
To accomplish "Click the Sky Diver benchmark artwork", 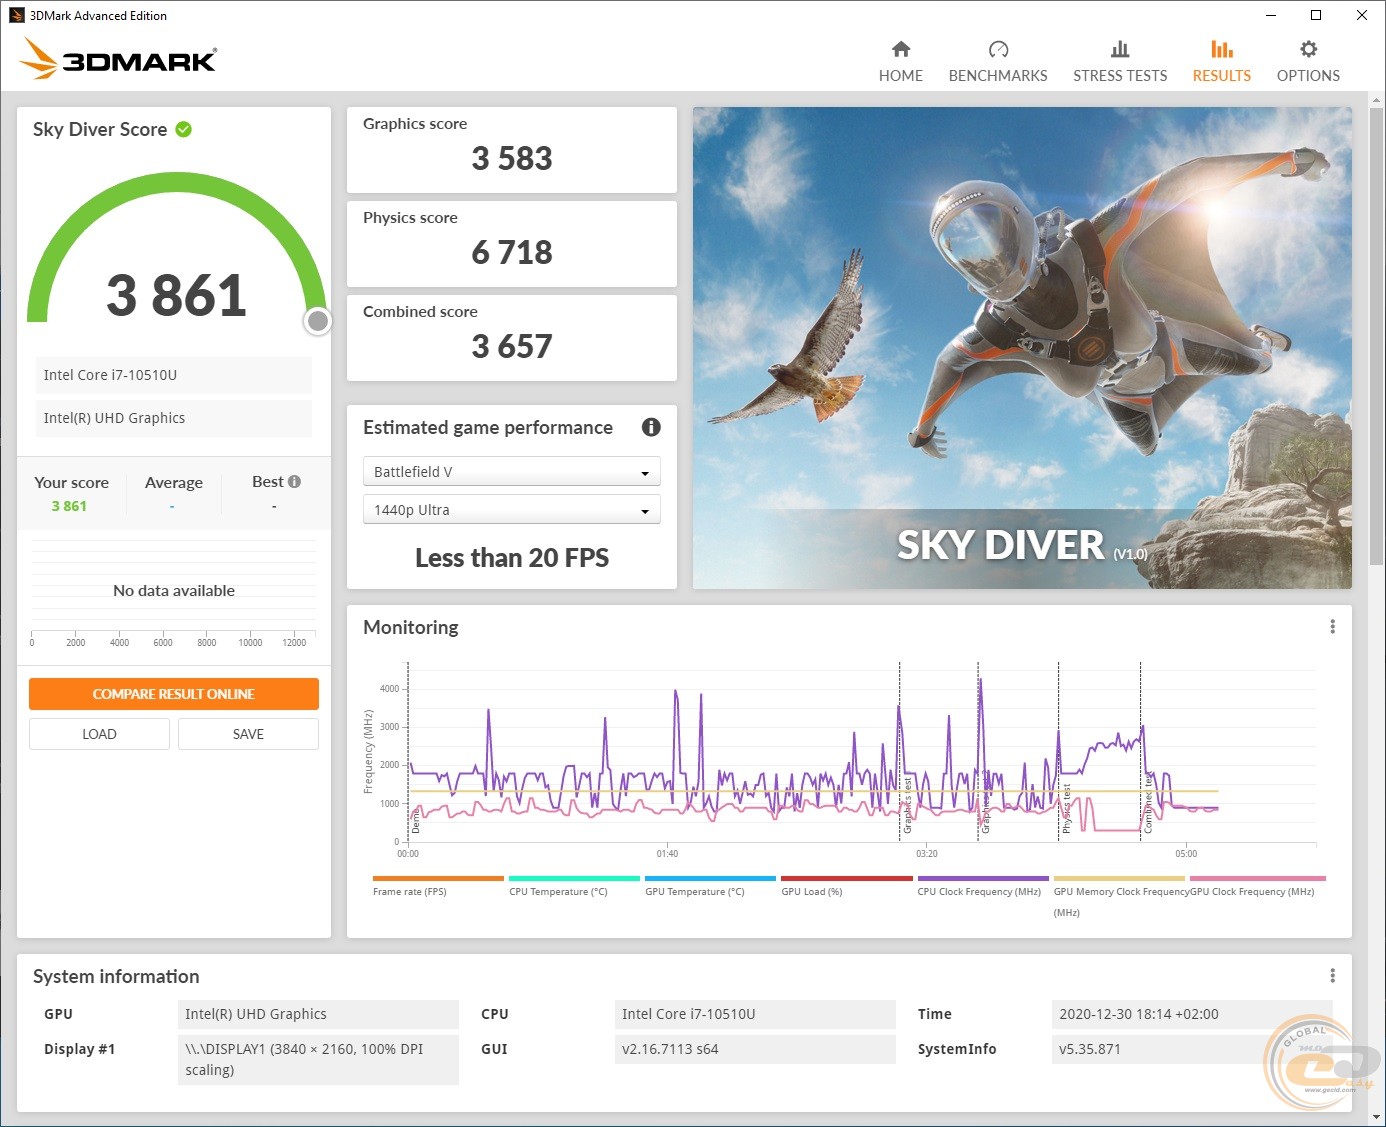I will (x=1021, y=347).
